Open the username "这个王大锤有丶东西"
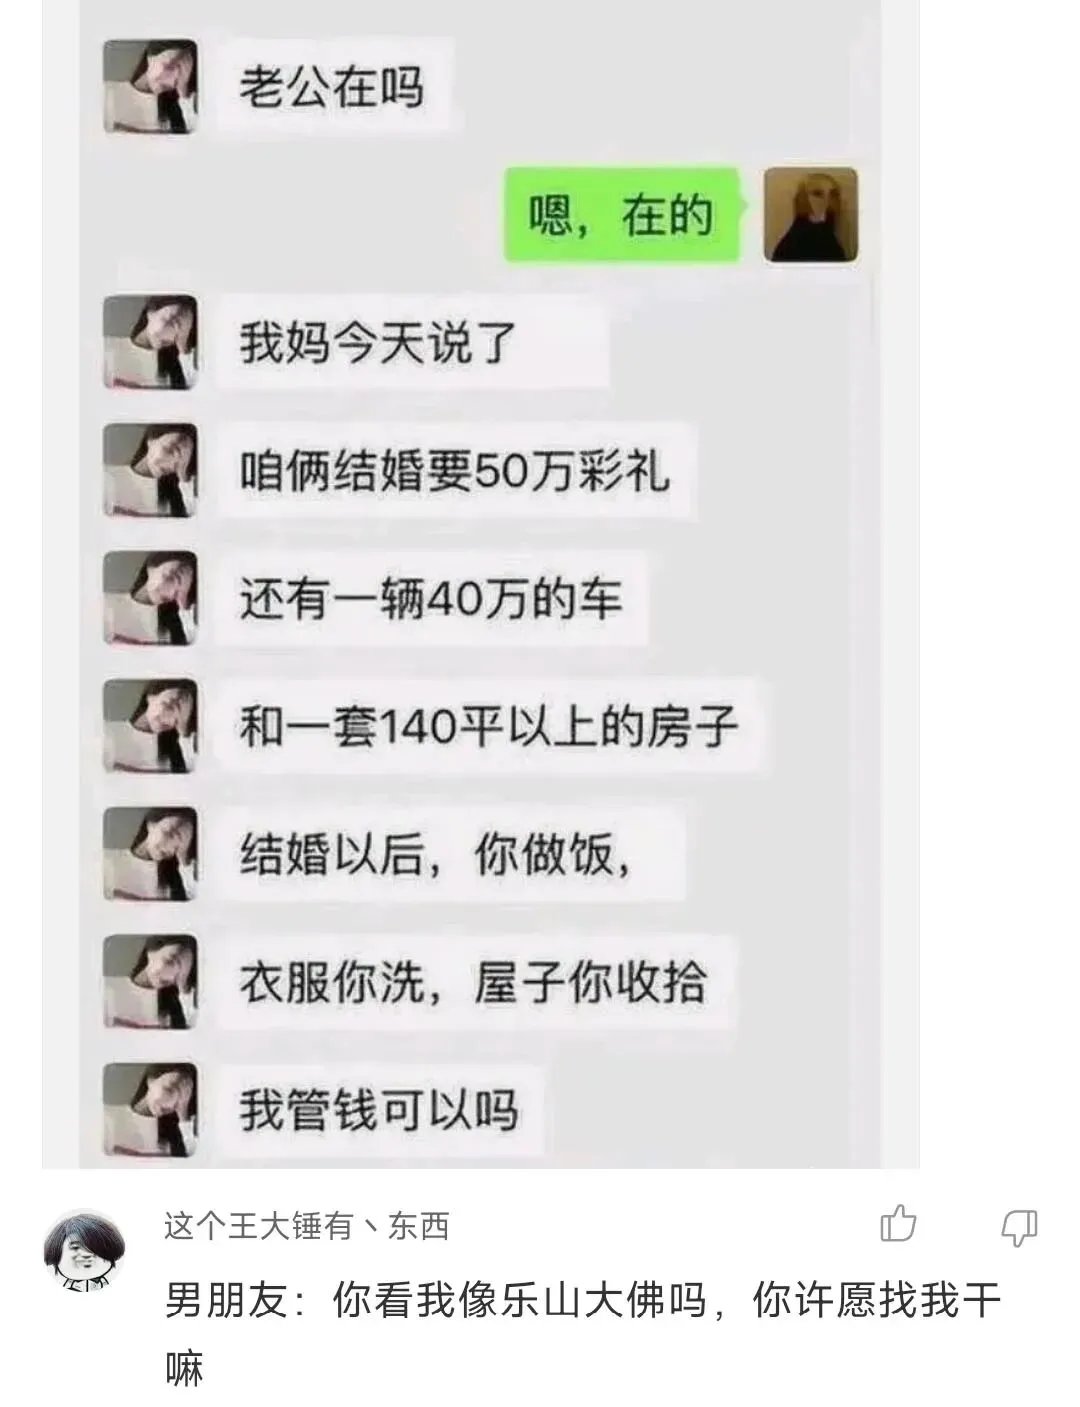The height and width of the screenshot is (1407, 1080). [306, 1225]
